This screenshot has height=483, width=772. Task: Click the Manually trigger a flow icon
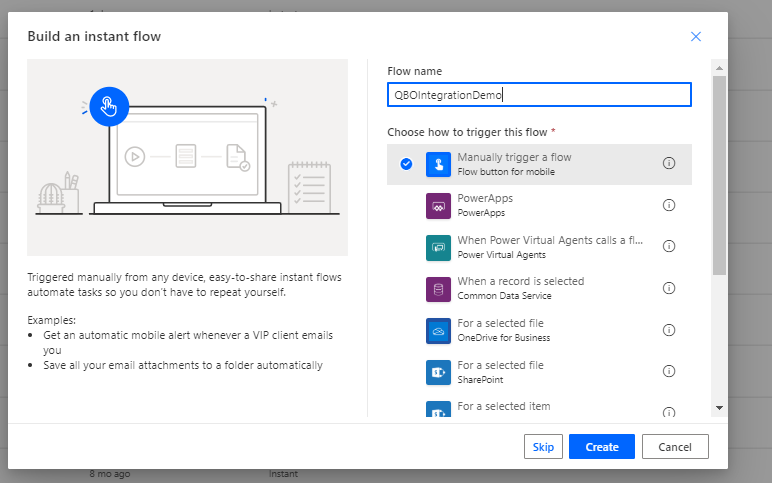tap(438, 164)
